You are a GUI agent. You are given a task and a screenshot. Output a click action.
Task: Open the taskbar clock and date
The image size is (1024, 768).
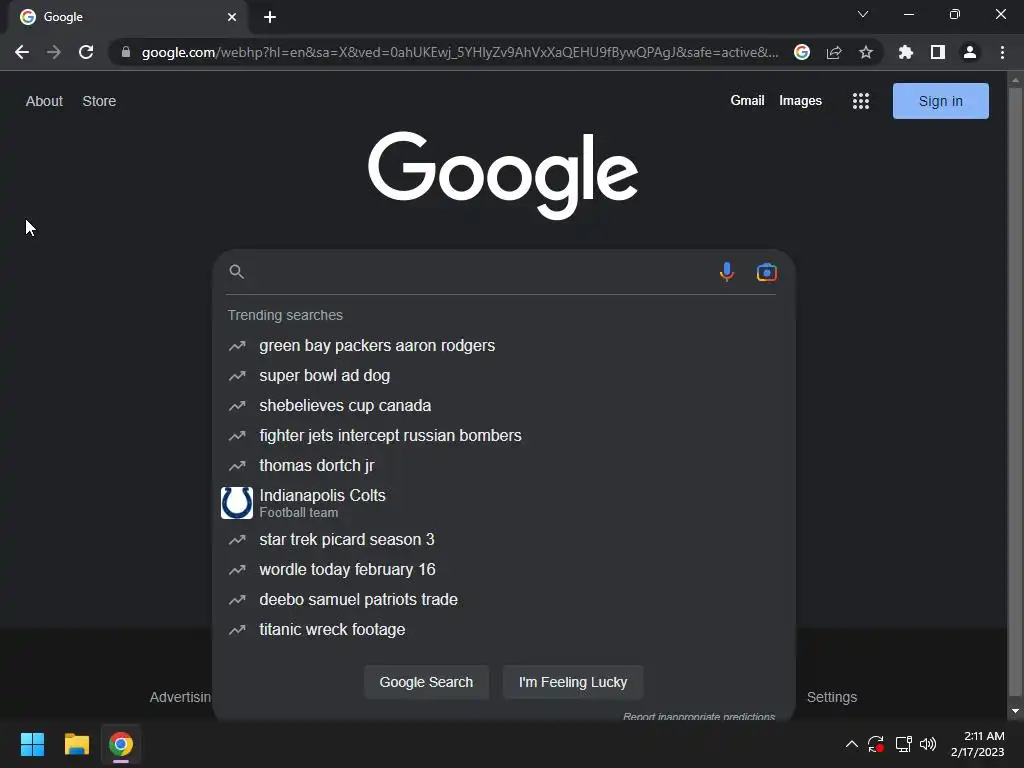pos(978,744)
